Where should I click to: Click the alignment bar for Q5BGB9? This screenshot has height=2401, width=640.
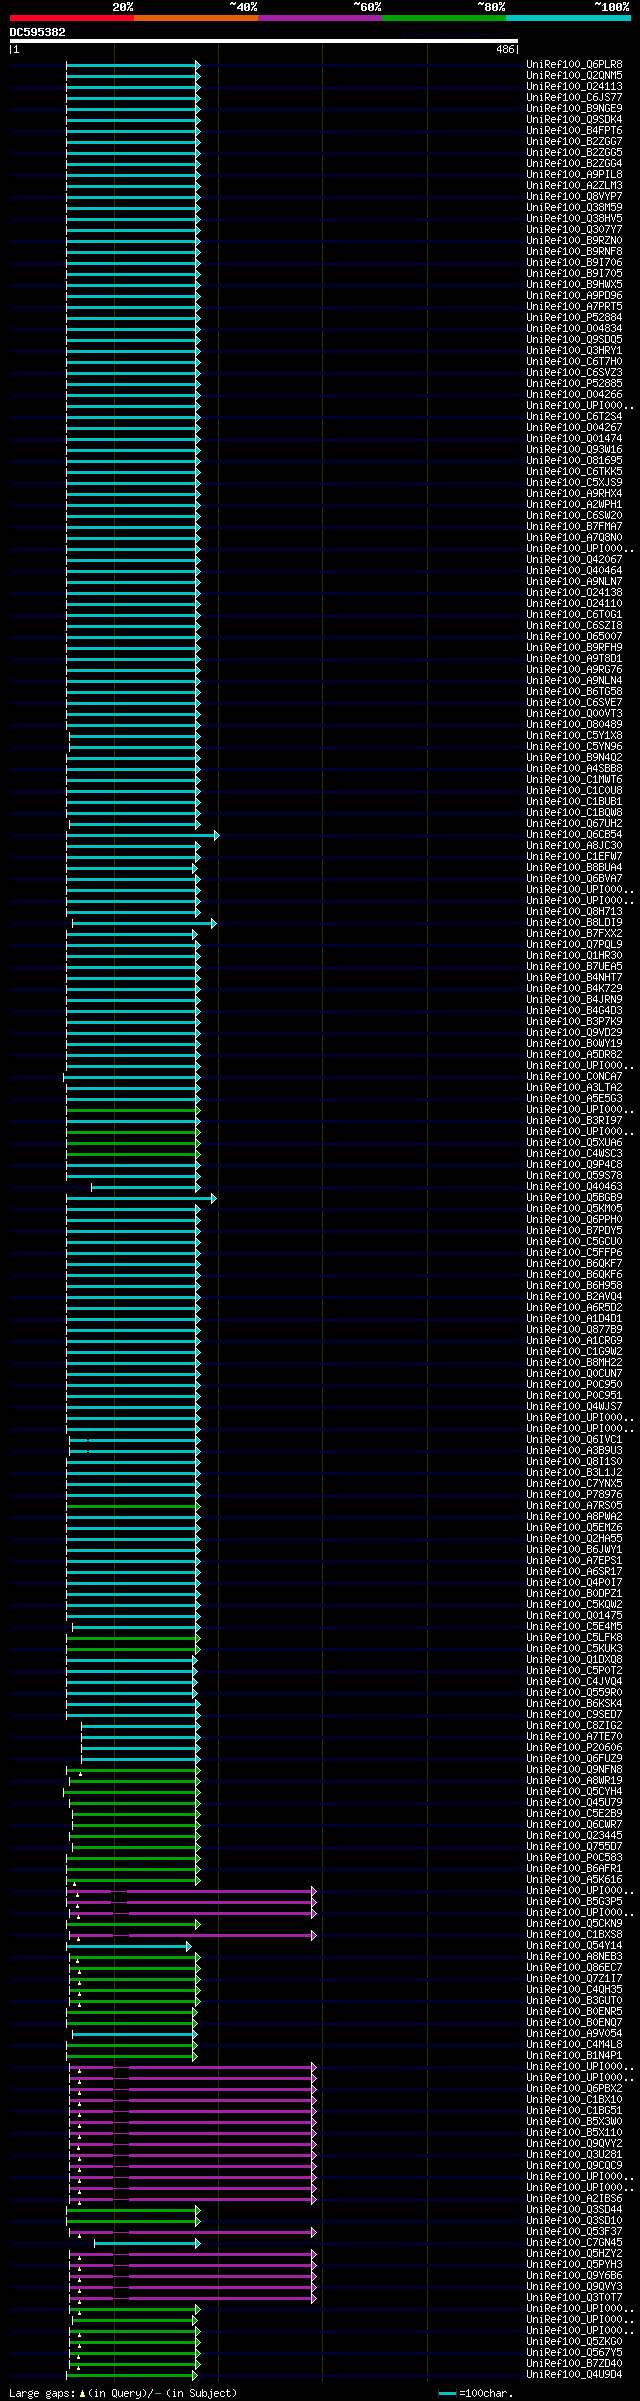click(141, 1198)
